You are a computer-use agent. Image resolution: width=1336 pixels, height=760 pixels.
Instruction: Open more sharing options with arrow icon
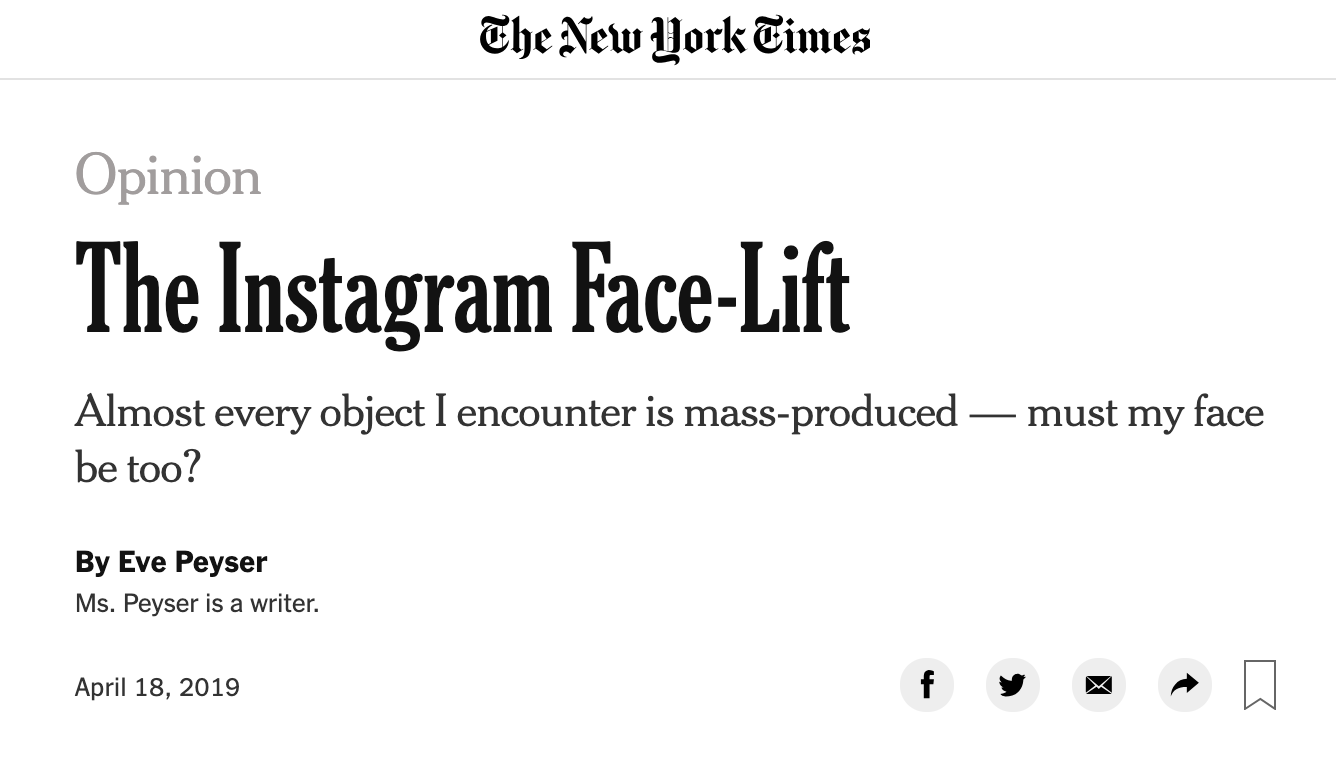click(1185, 685)
